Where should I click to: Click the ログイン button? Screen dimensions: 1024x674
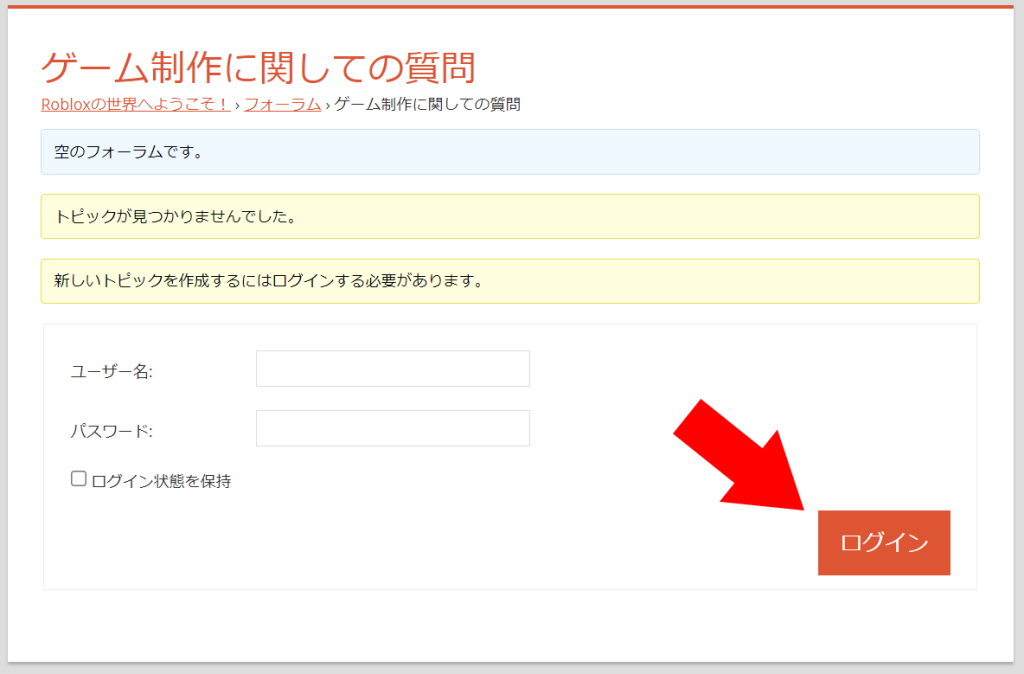coord(884,543)
